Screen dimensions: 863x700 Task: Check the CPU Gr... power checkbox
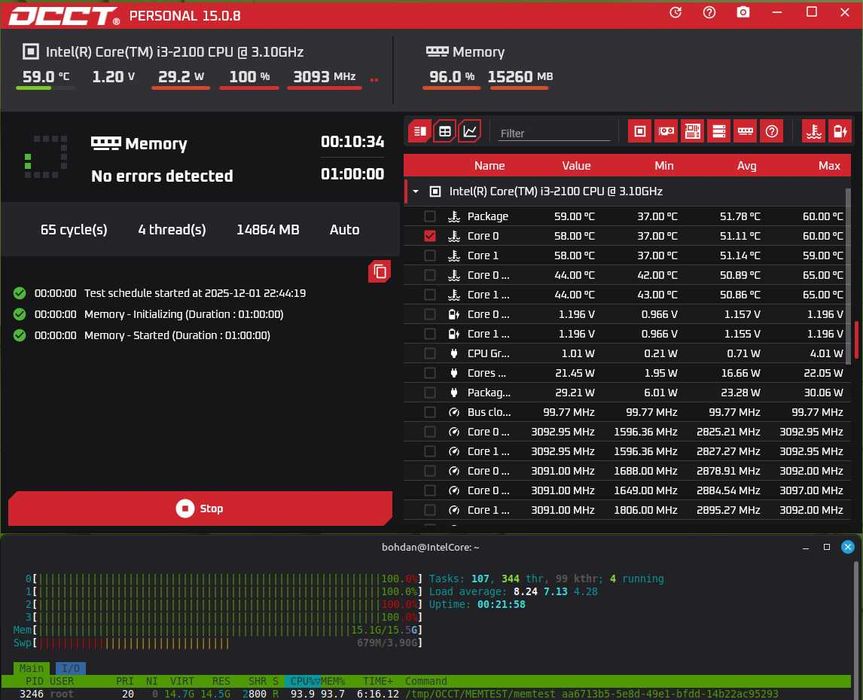[430, 354]
